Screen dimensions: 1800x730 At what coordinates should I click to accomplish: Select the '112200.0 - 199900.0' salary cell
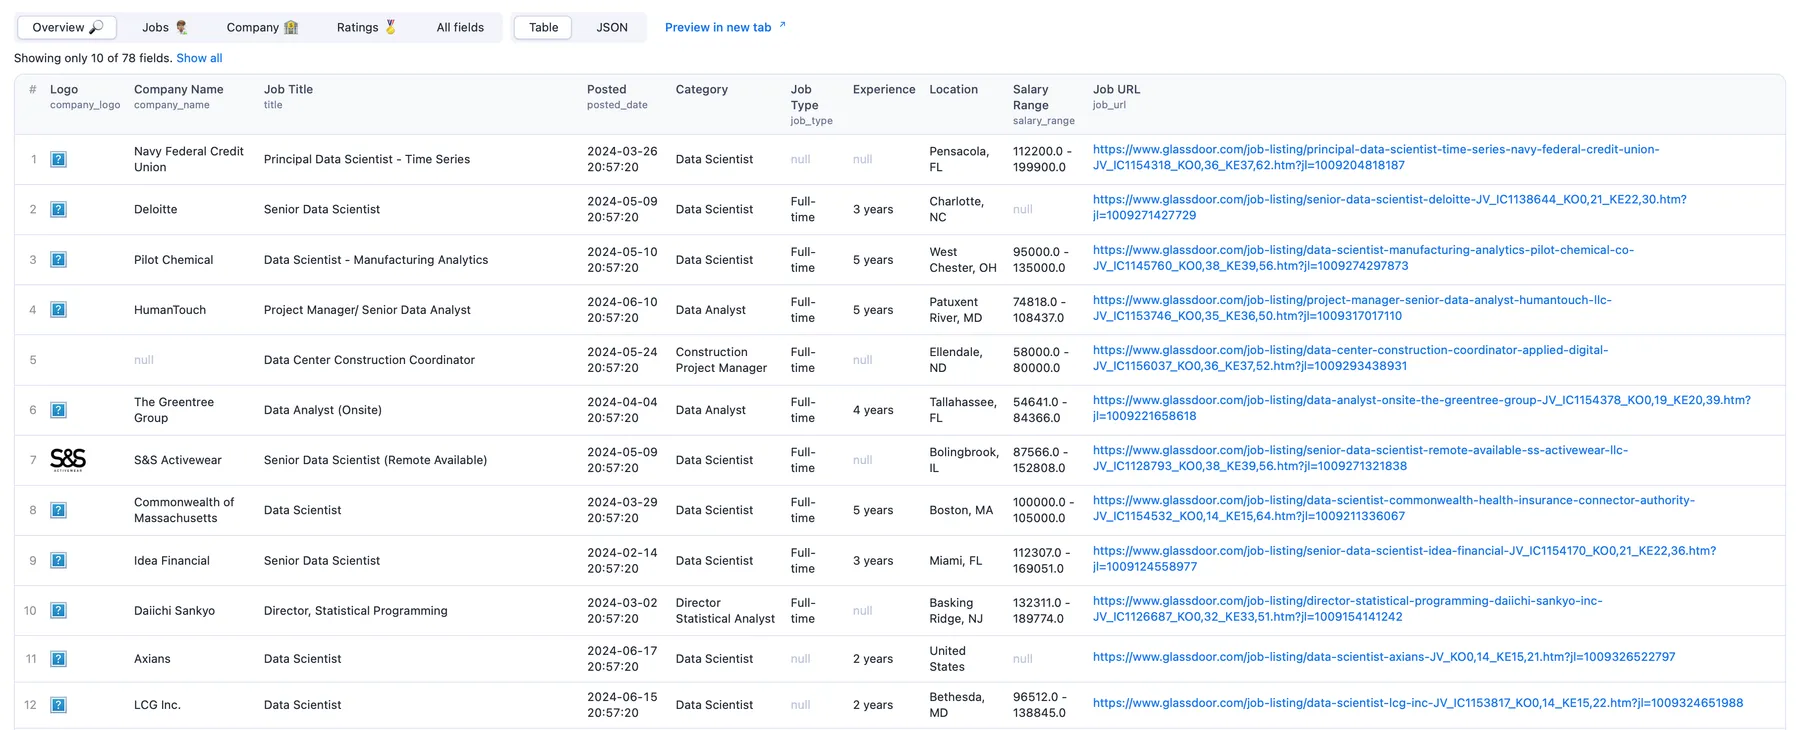pyautogui.click(x=1042, y=159)
